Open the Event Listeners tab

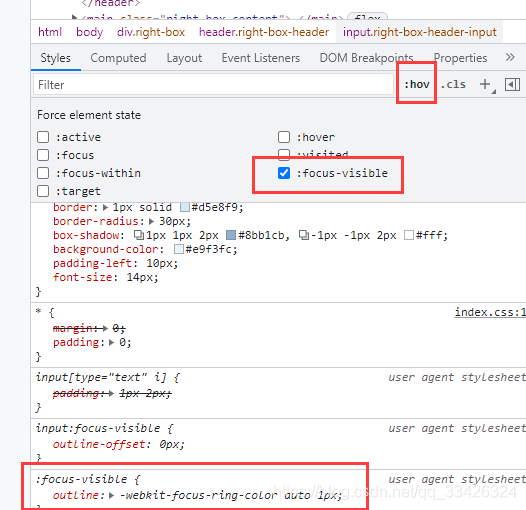point(261,58)
